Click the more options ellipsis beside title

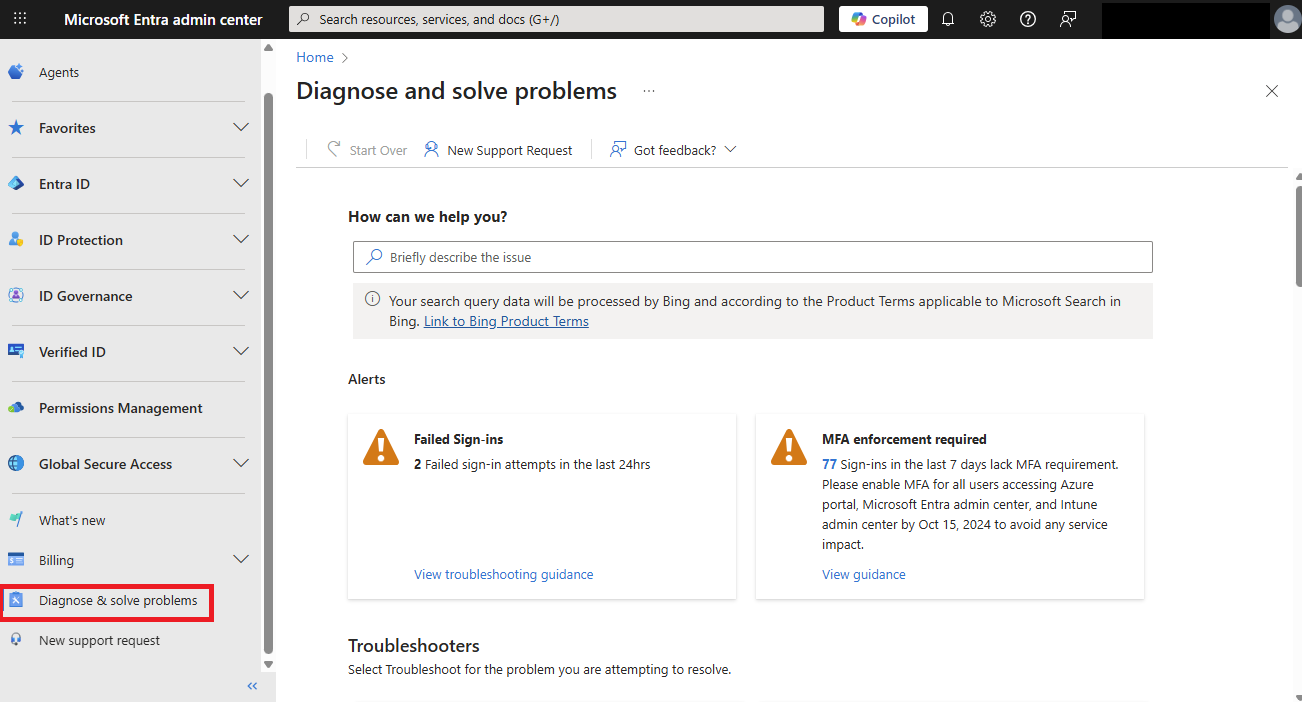(x=649, y=91)
